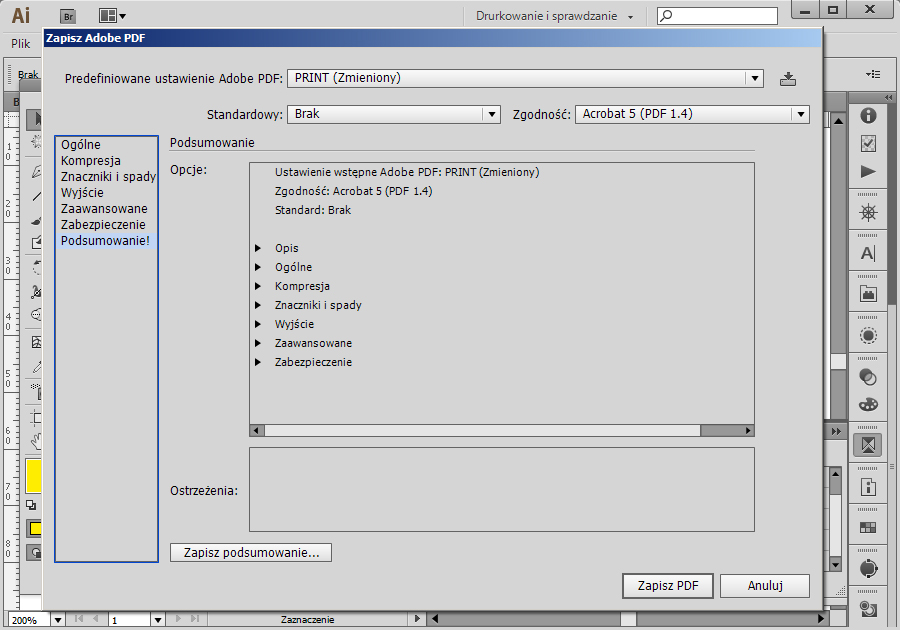
Task: Open the arrange documents layout menu
Action: [x=112, y=16]
